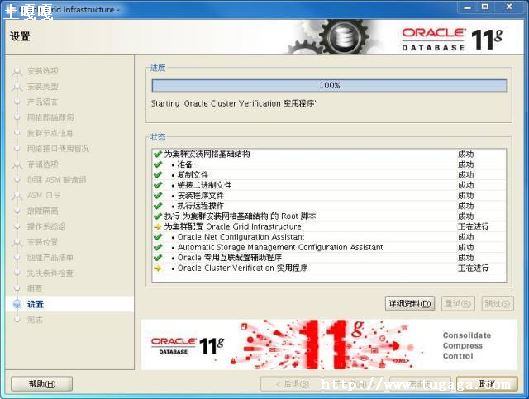This screenshot has height=399, width=529.
Task: Click the 'Starting Oracle Cluster Verification' progress message
Action: point(233,104)
